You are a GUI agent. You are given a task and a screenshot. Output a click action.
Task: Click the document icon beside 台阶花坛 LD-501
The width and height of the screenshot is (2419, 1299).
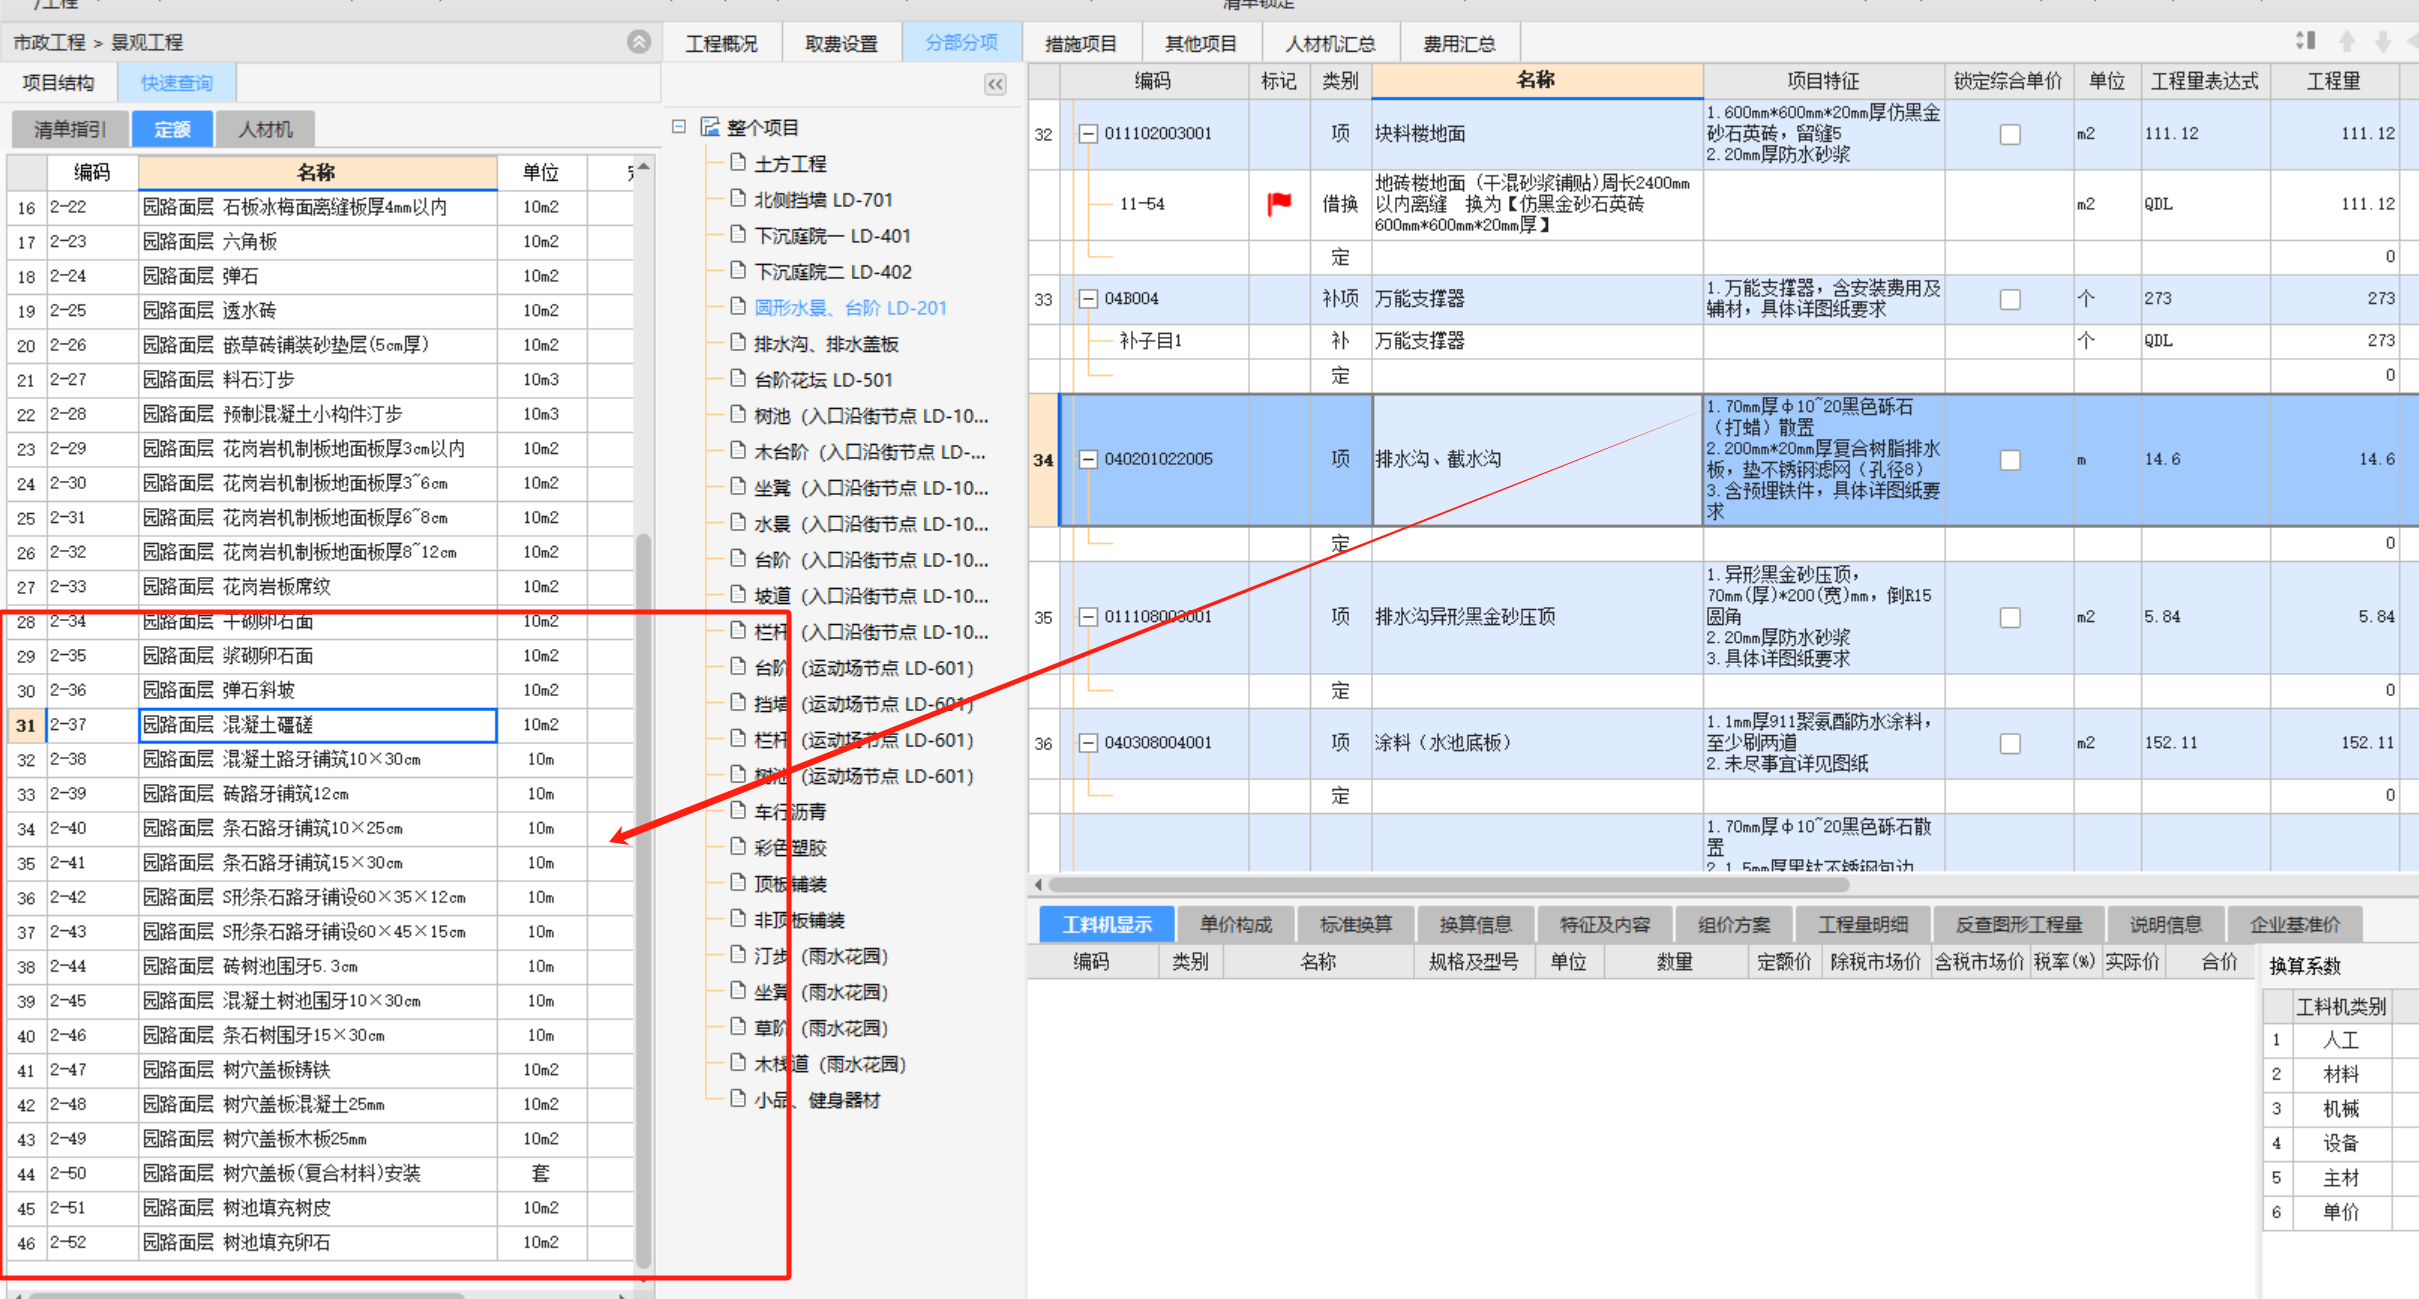(x=738, y=378)
